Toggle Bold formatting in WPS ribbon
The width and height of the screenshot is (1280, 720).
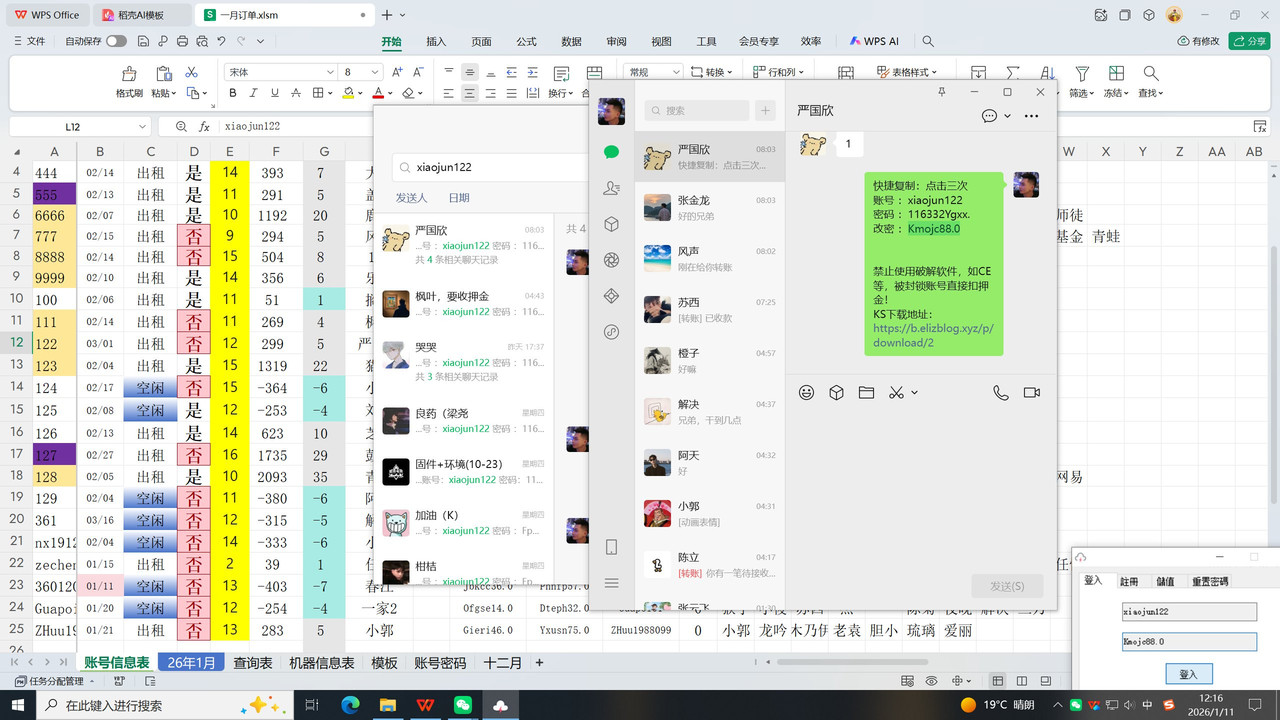click(x=232, y=93)
